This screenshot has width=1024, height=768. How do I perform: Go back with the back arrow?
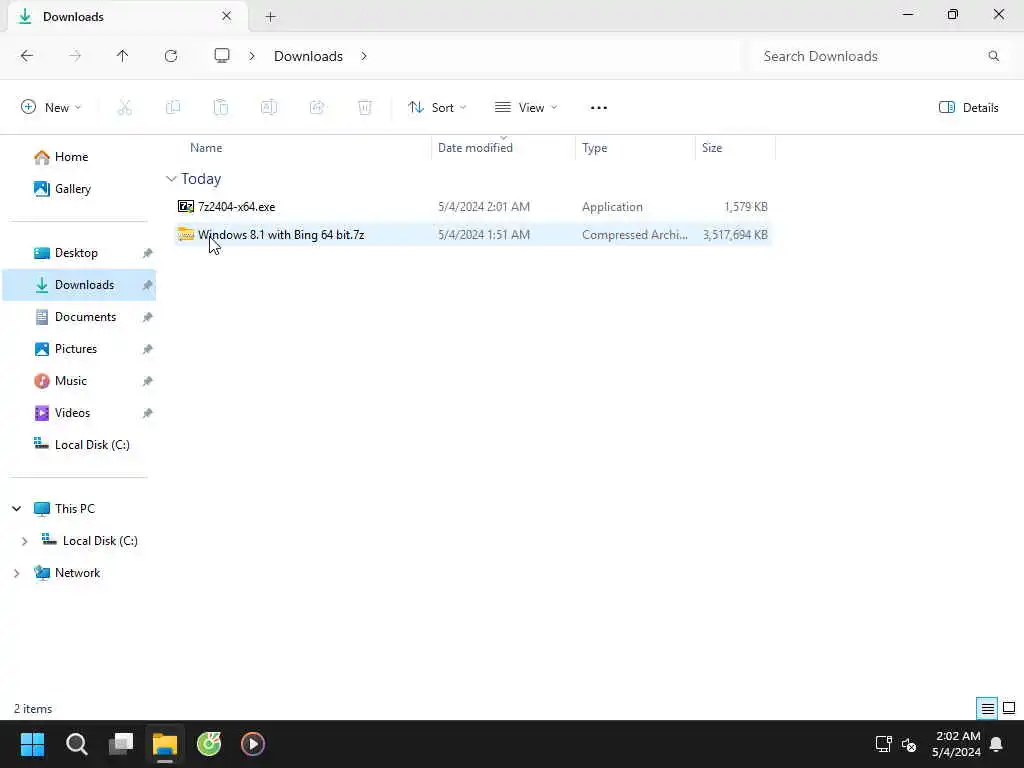[x=27, y=56]
